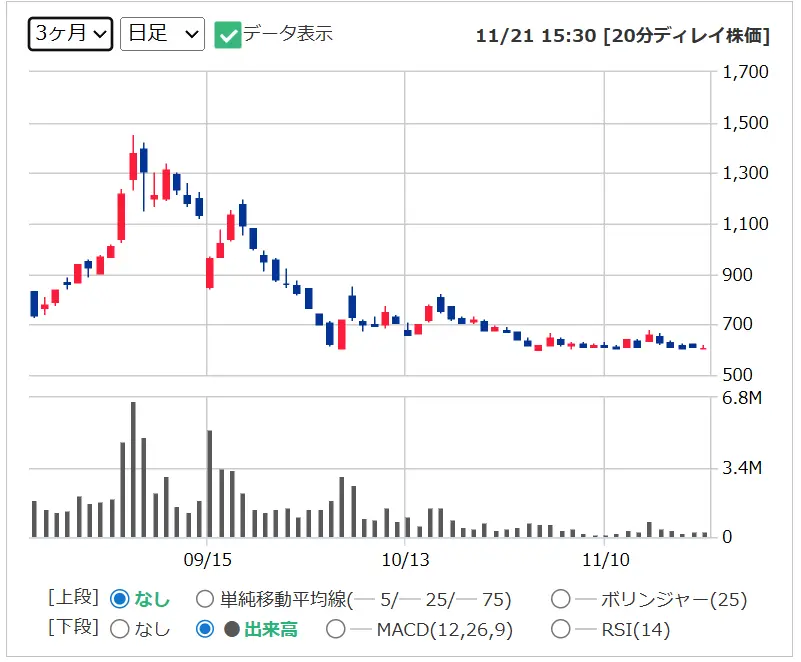Select the RSI(14) indicator radio button
Screen dimensions: 801x662
pyautogui.click(x=561, y=629)
